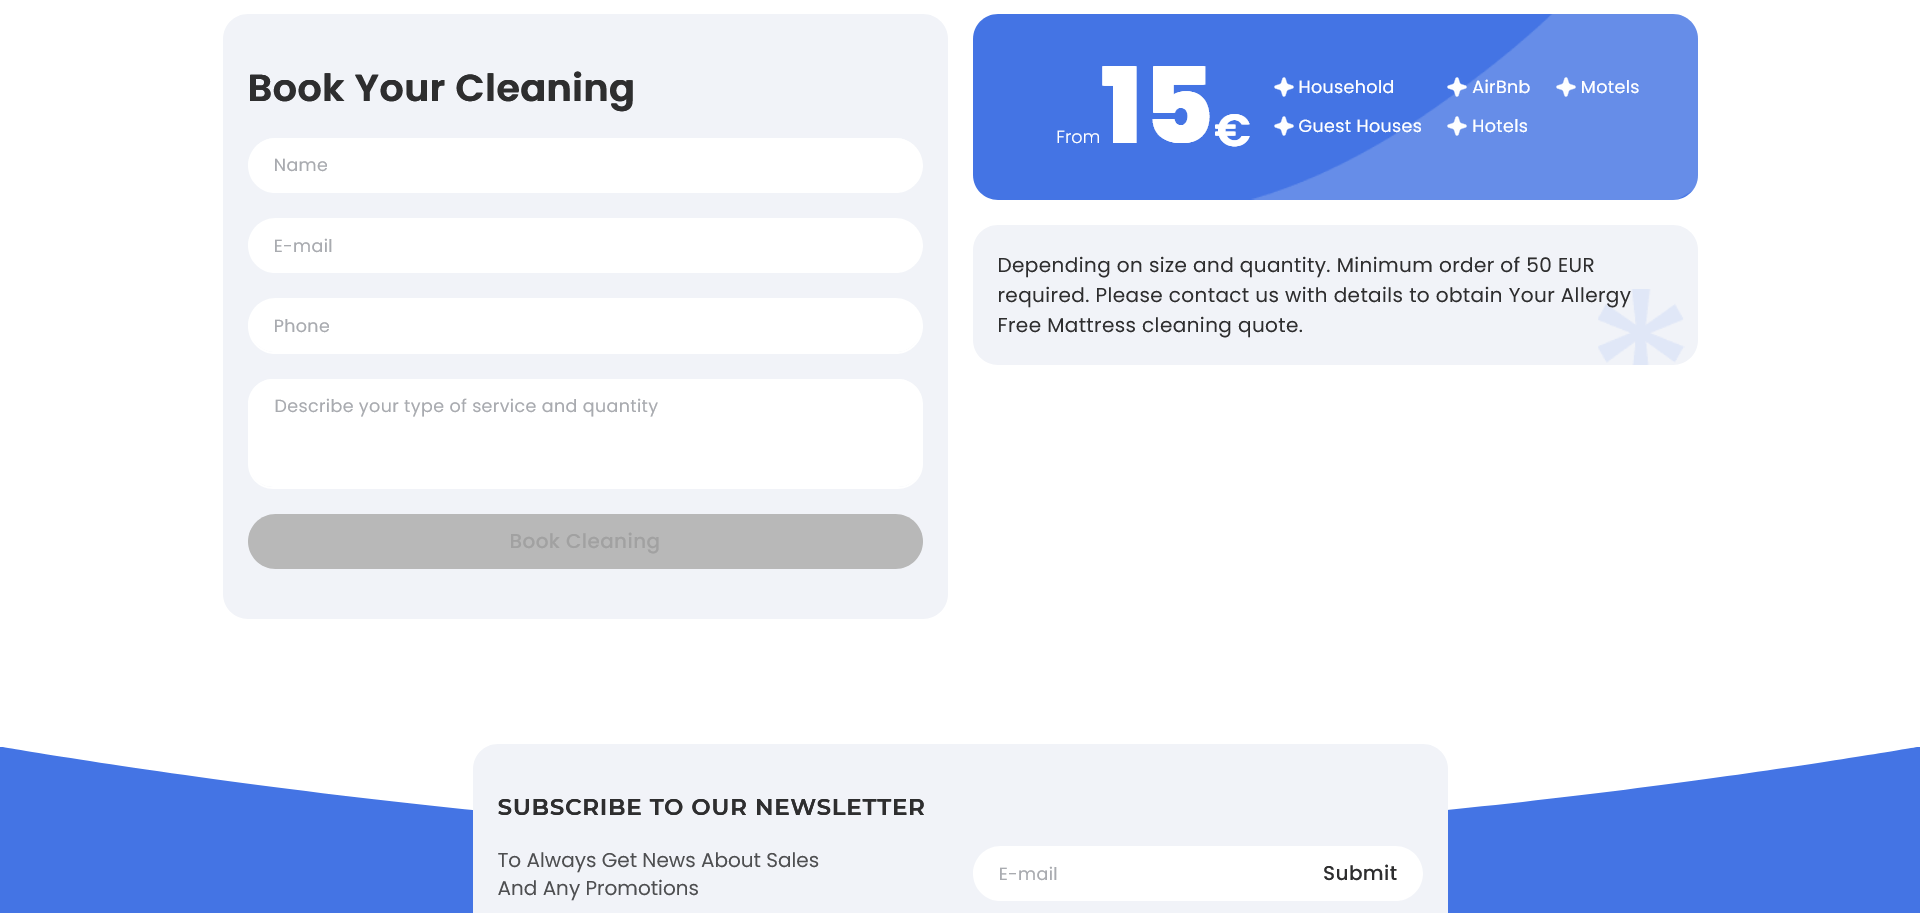Click the asterisk decoration in note box
1920x913 pixels.
click(1640, 329)
